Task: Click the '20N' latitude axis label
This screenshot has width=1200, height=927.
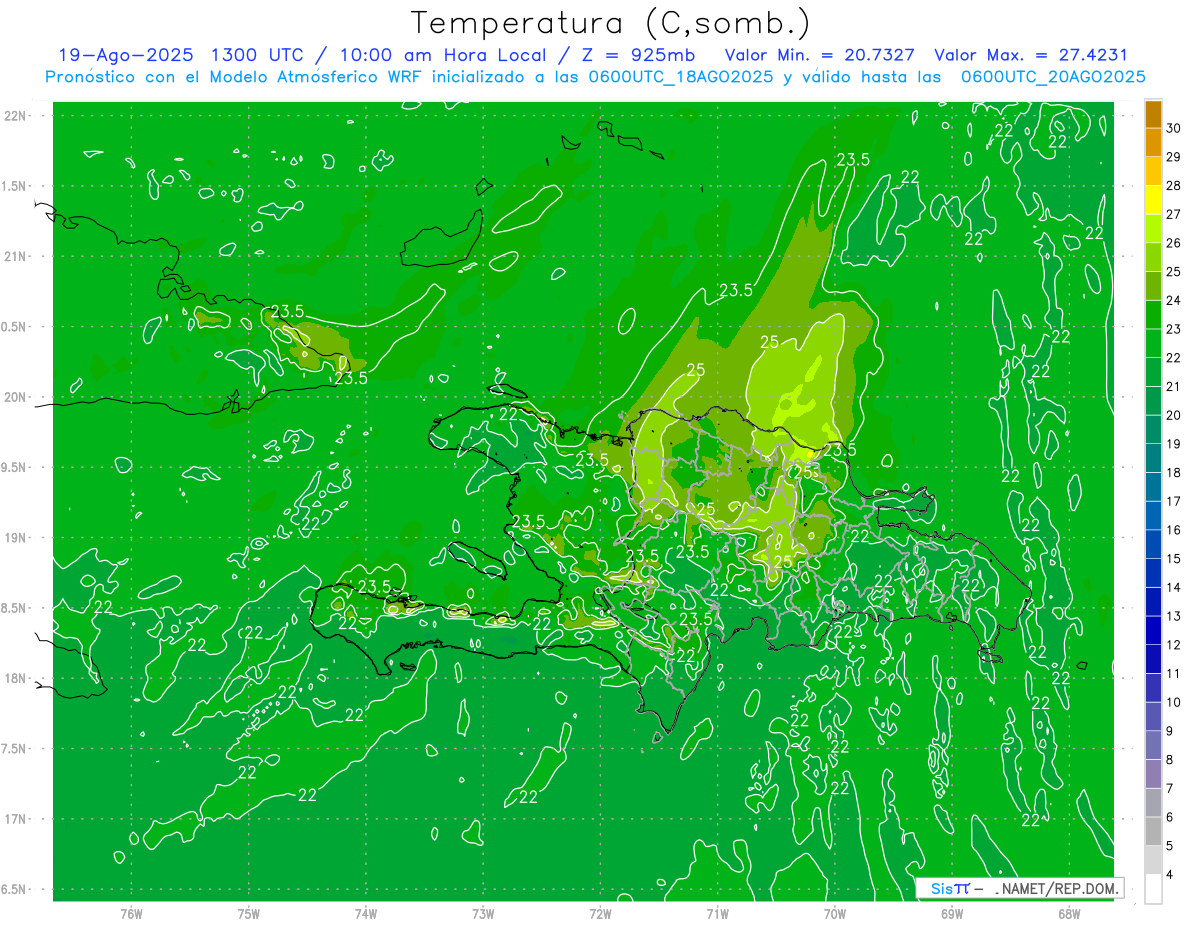Action: pos(16,397)
